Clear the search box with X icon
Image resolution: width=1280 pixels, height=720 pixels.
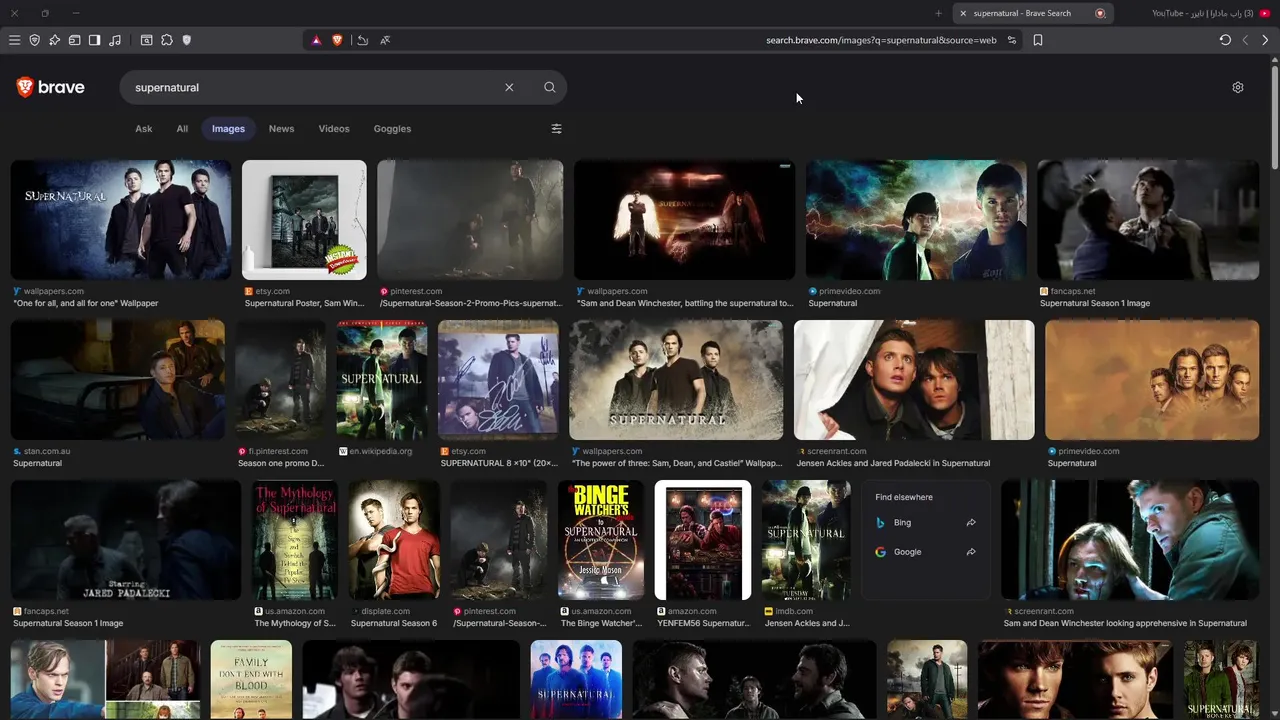(x=509, y=87)
